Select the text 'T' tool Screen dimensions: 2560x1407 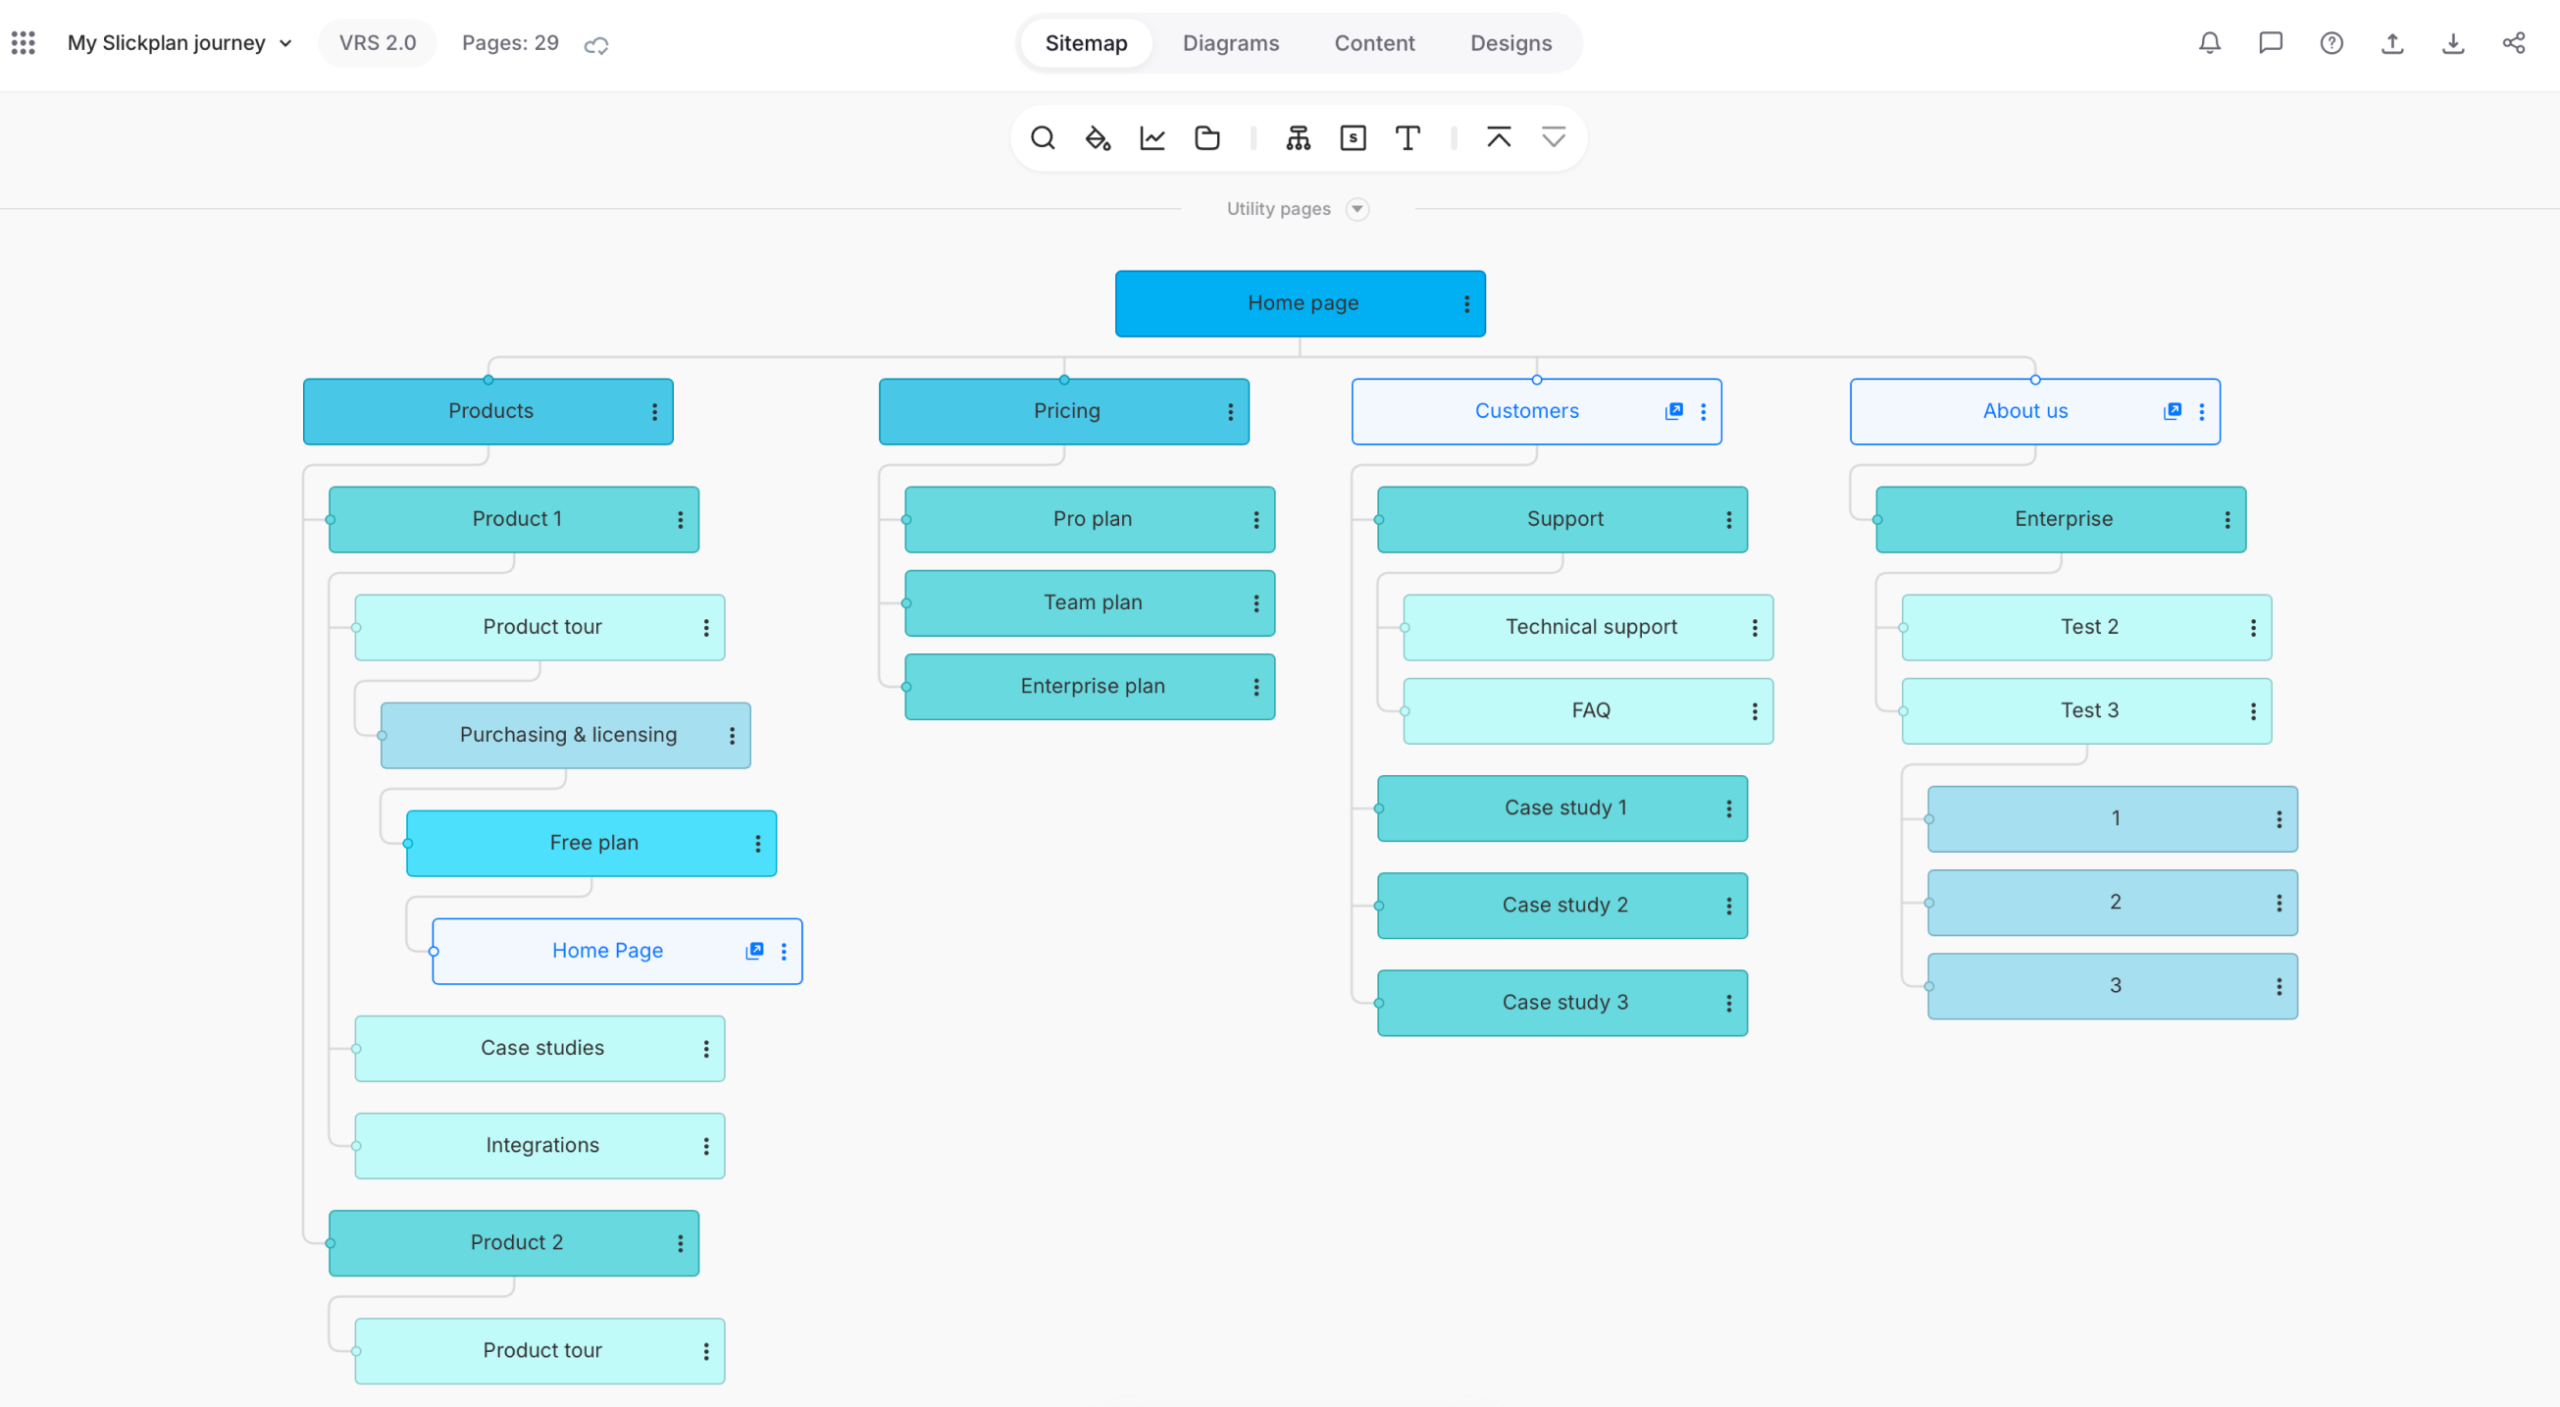pyautogui.click(x=1408, y=138)
